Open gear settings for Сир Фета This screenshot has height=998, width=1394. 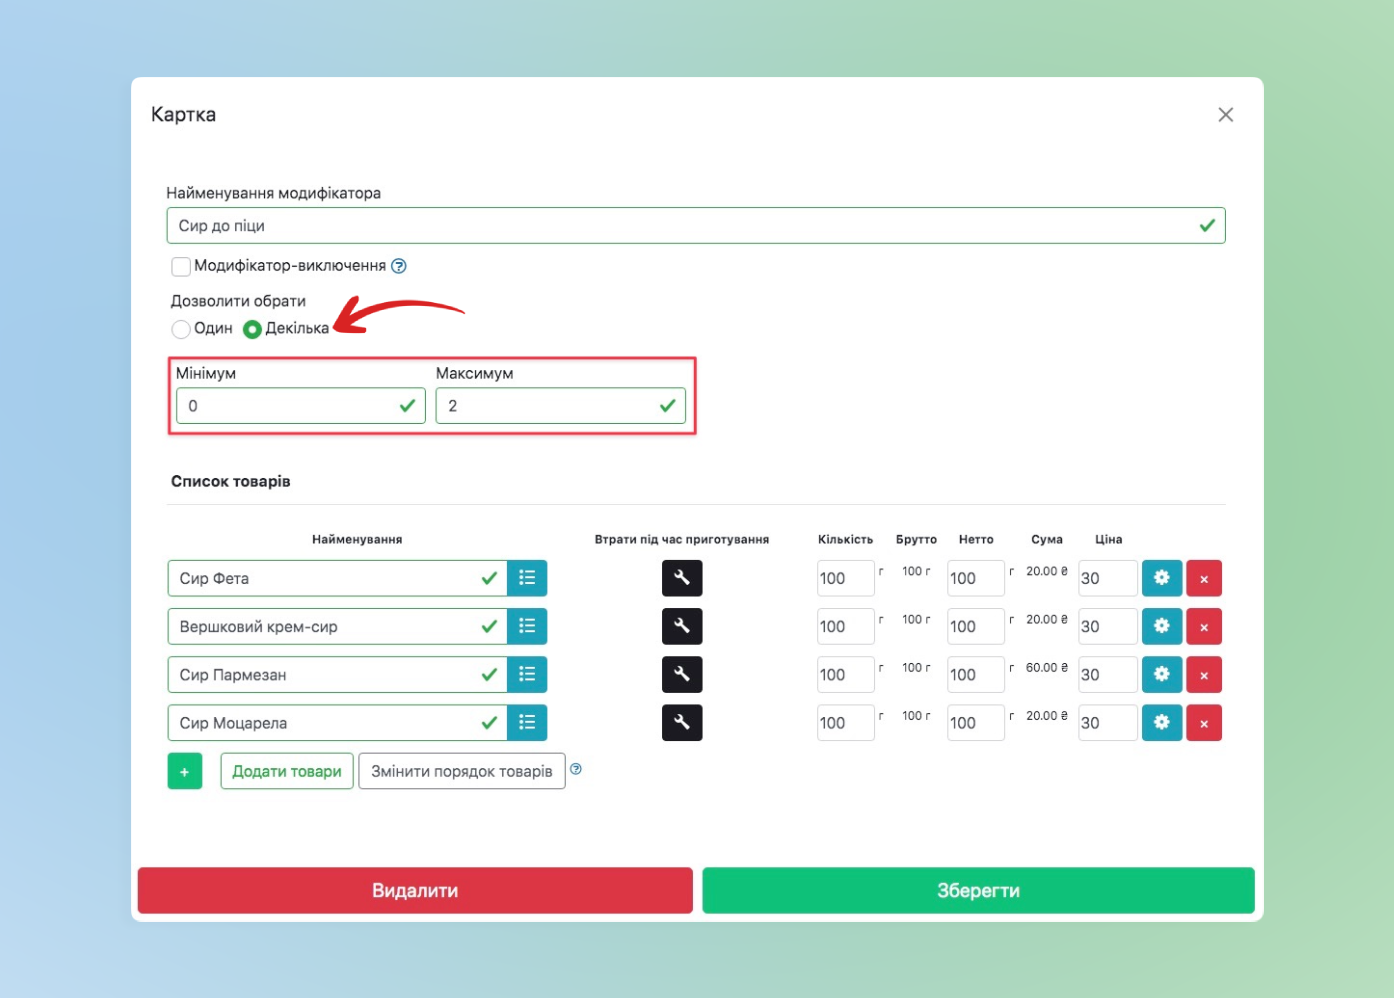point(1161,578)
